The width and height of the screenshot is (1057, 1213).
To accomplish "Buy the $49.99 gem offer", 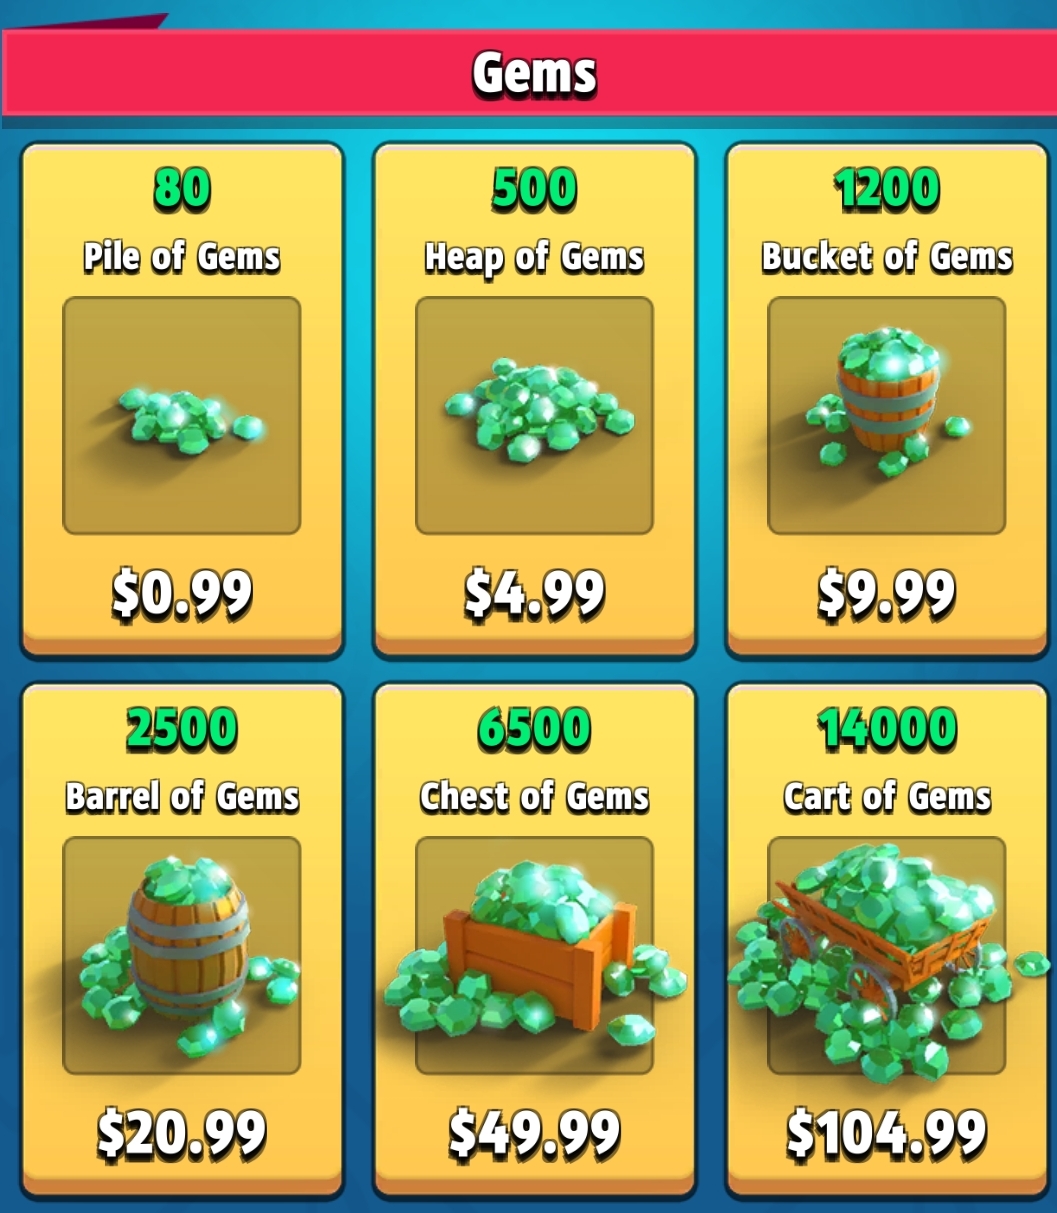I will click(x=534, y=1132).
